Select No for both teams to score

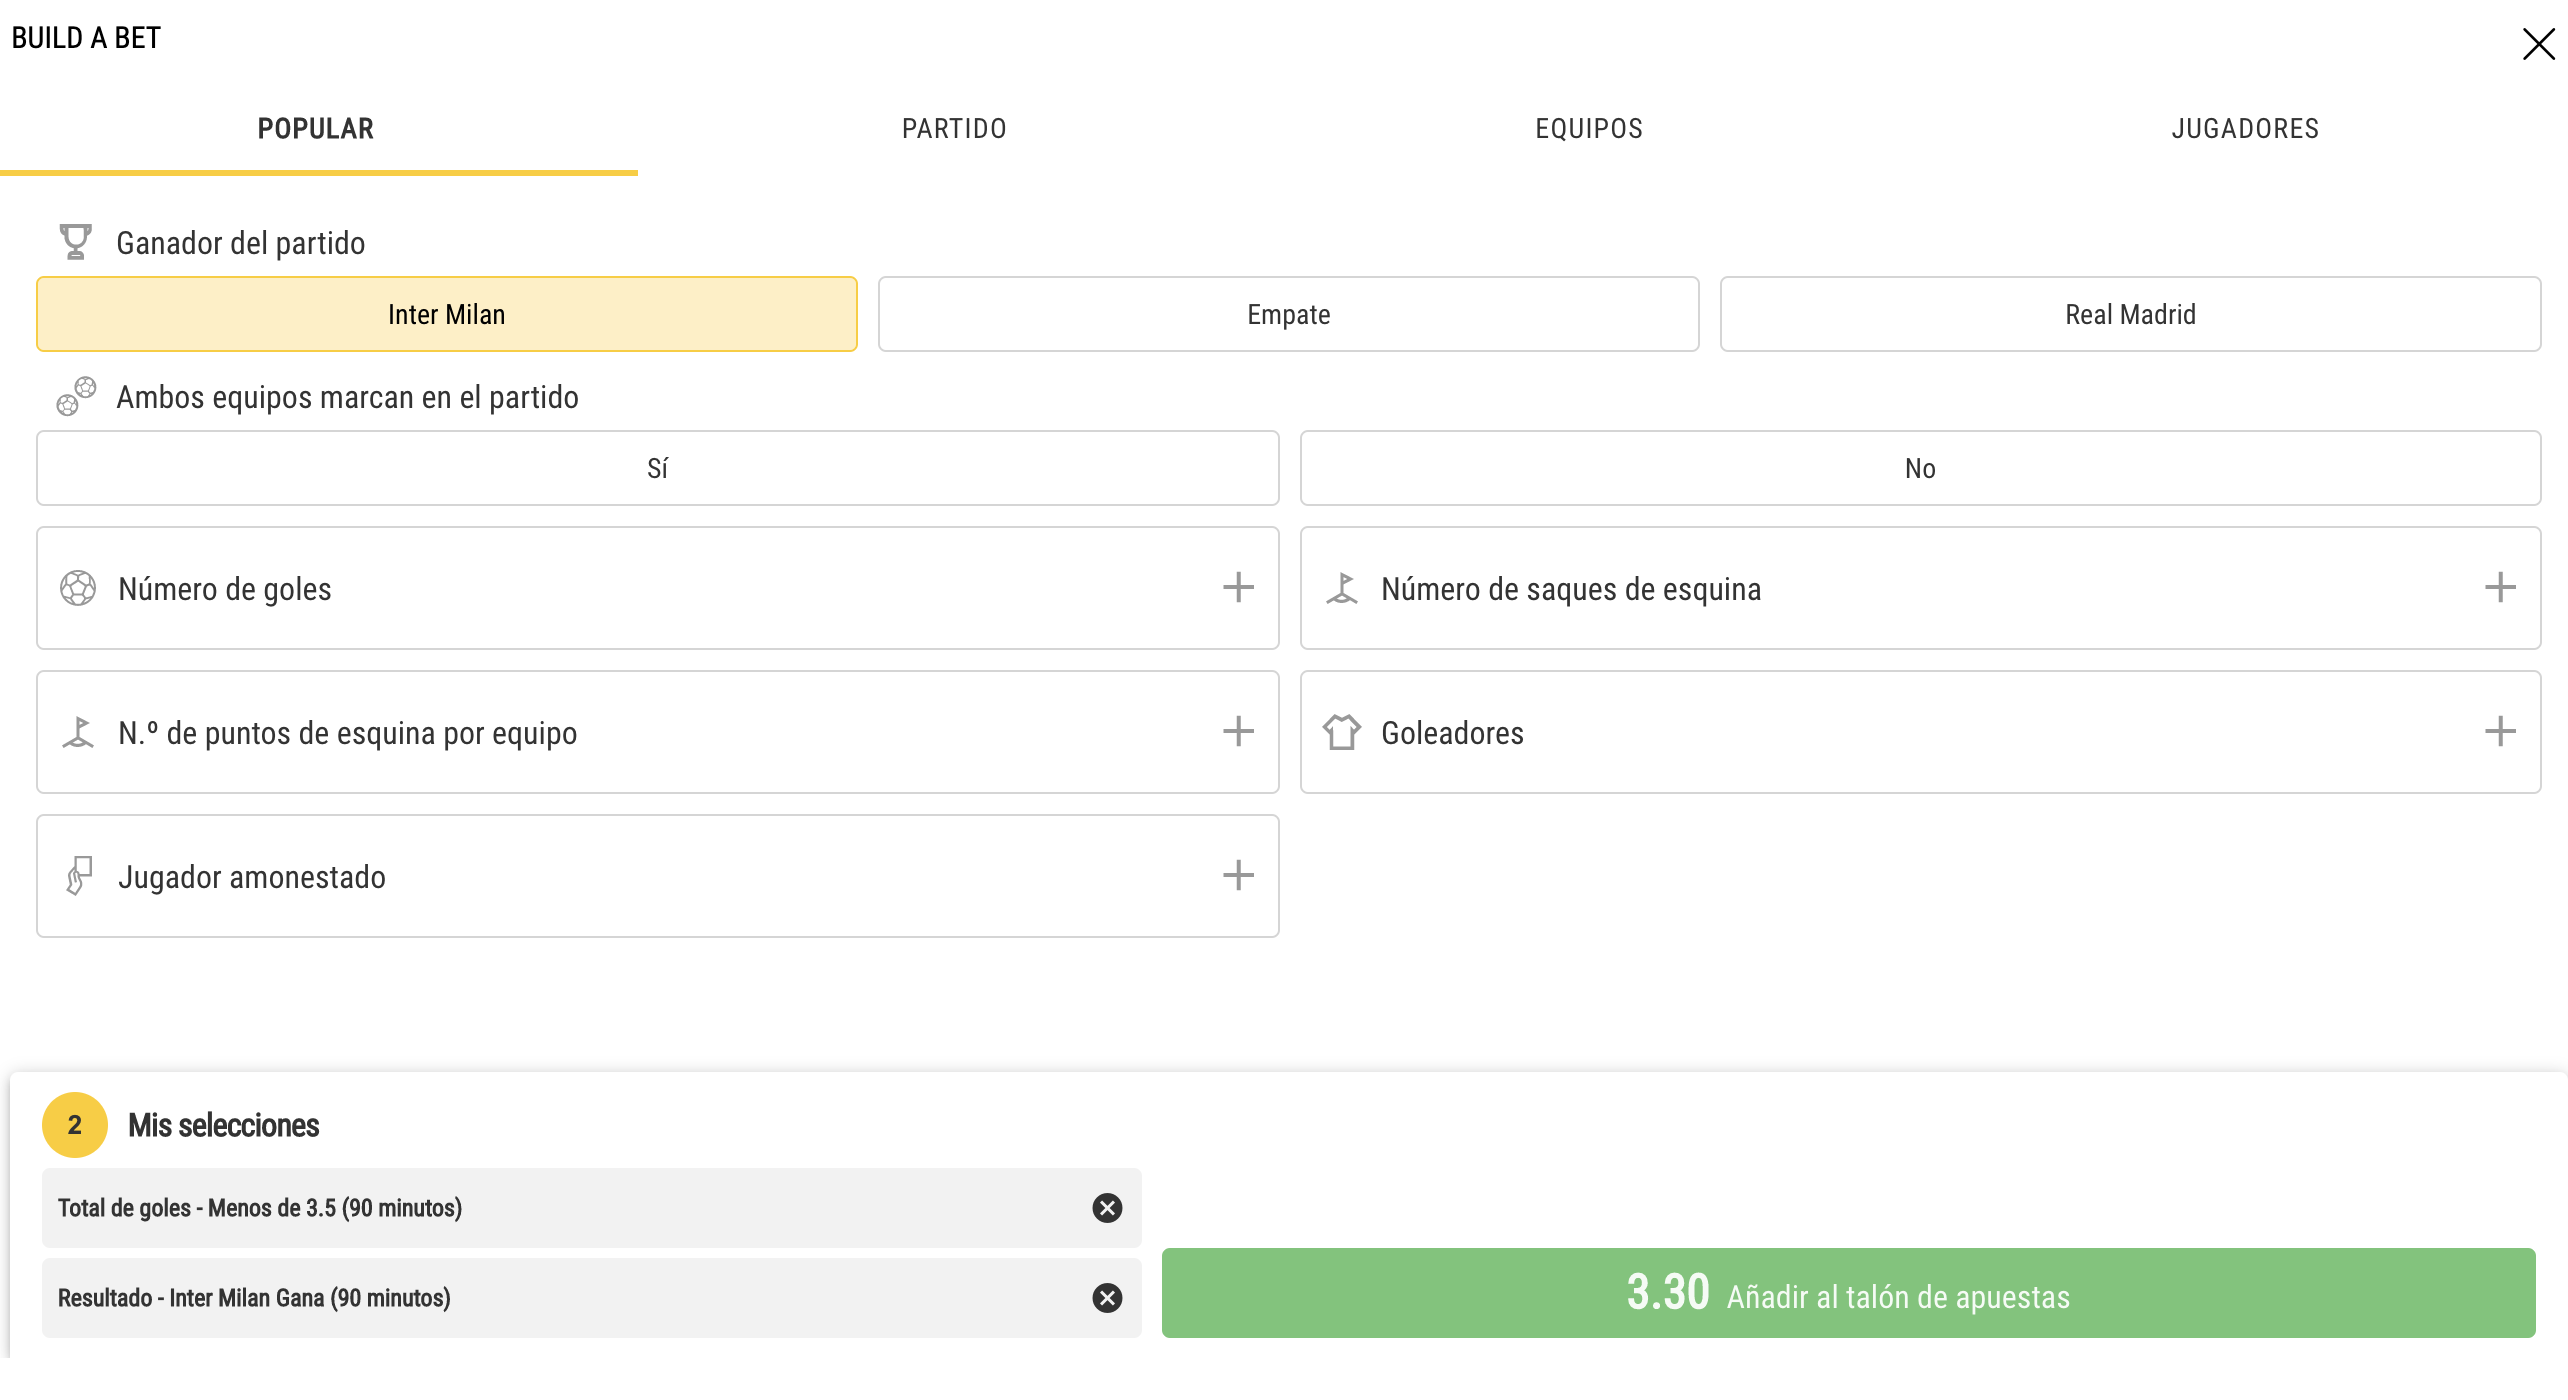click(1920, 468)
